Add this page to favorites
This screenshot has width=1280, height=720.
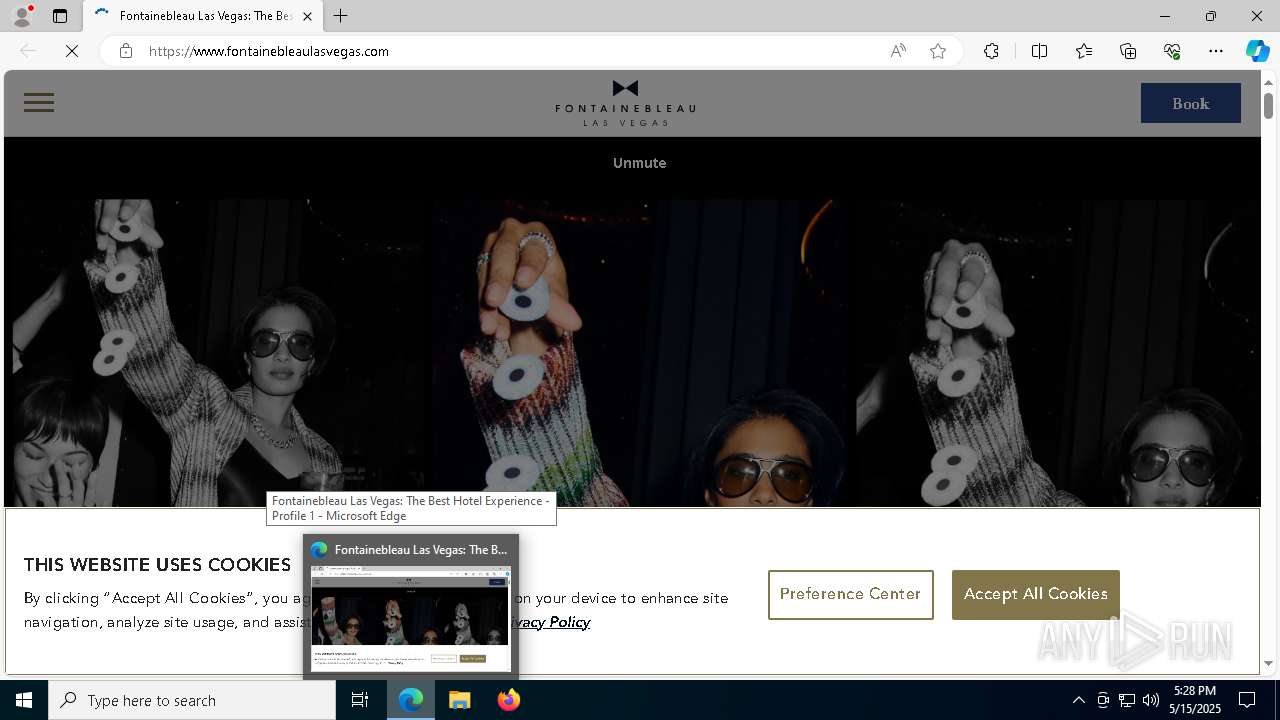938,51
